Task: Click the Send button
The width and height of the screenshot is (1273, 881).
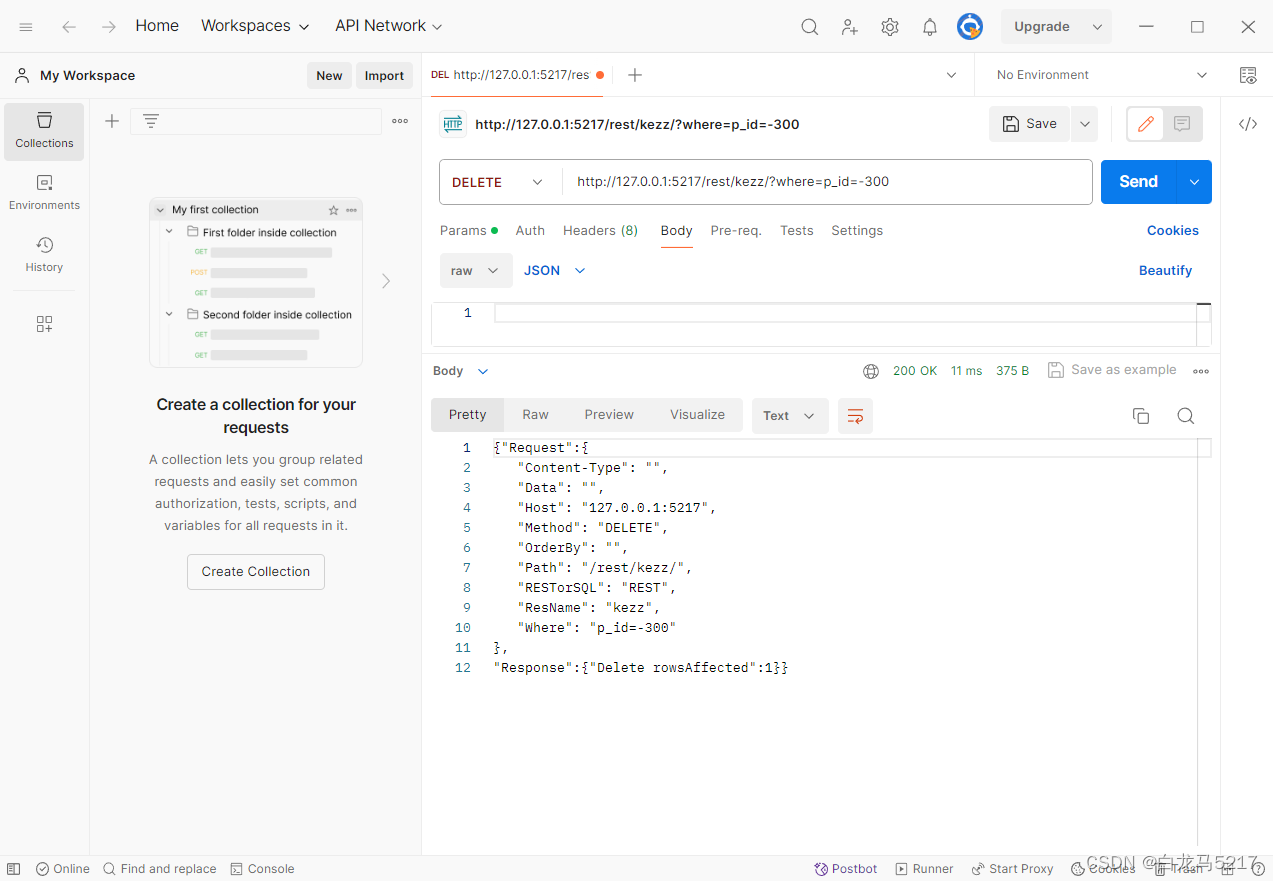Action: point(1139,182)
